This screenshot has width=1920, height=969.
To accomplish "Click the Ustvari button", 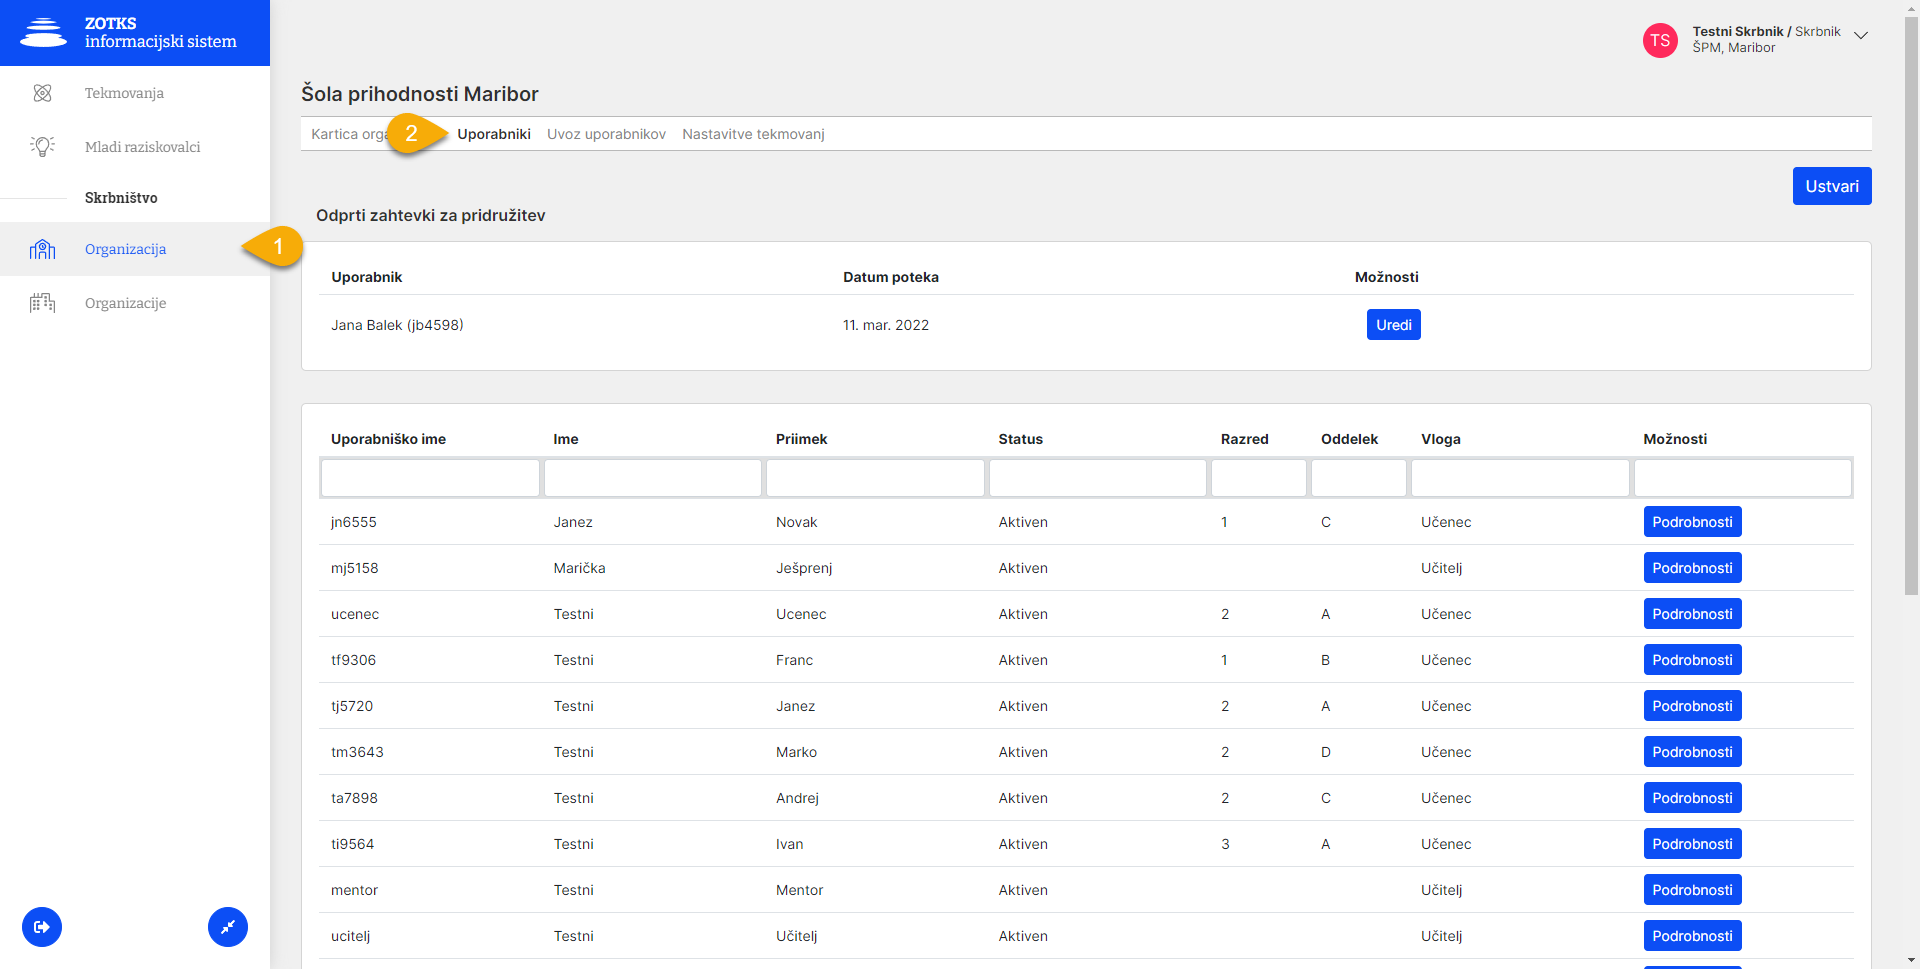I will tap(1832, 186).
